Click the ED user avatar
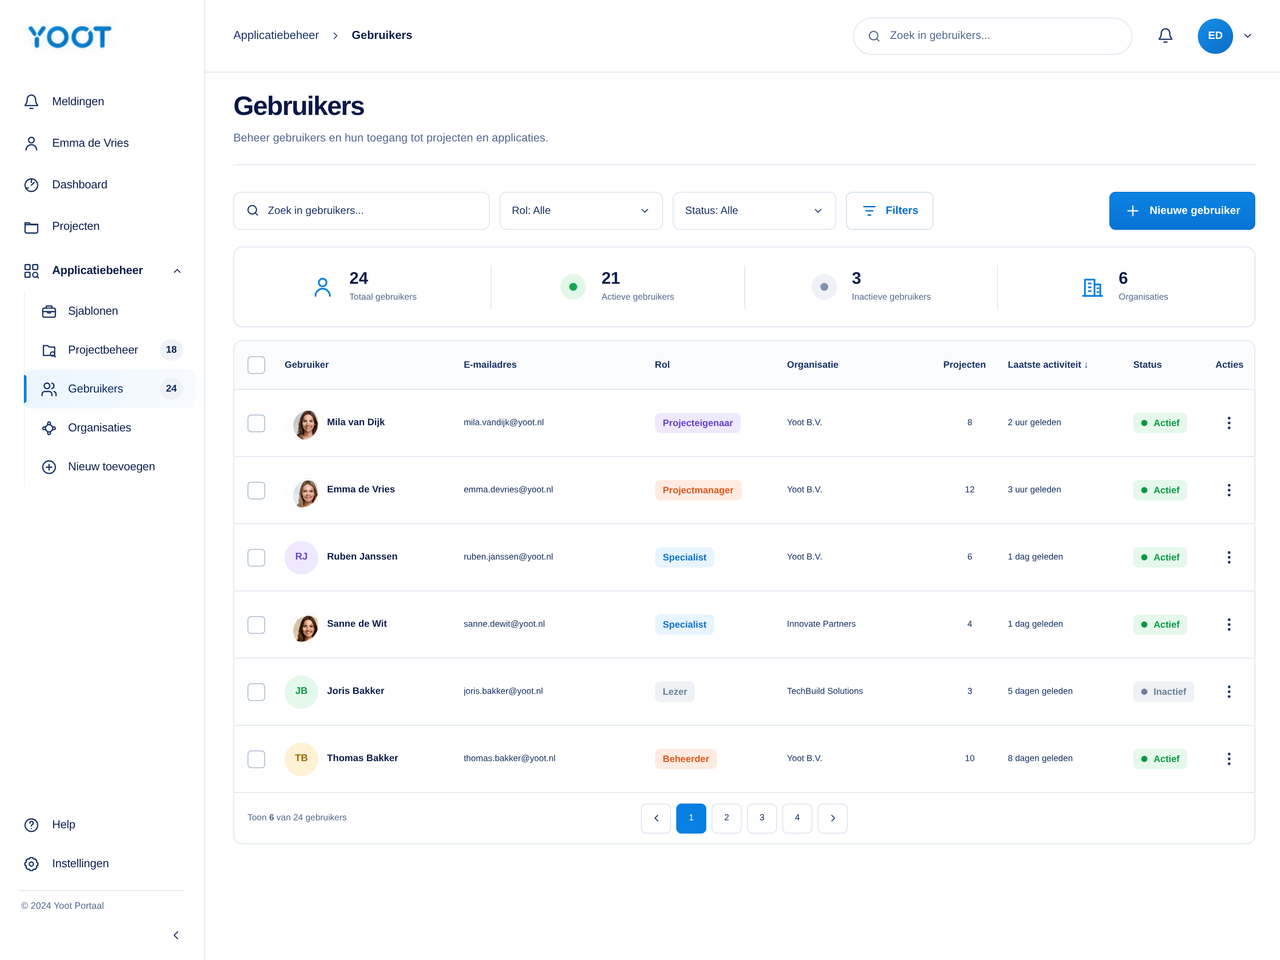 [1215, 36]
